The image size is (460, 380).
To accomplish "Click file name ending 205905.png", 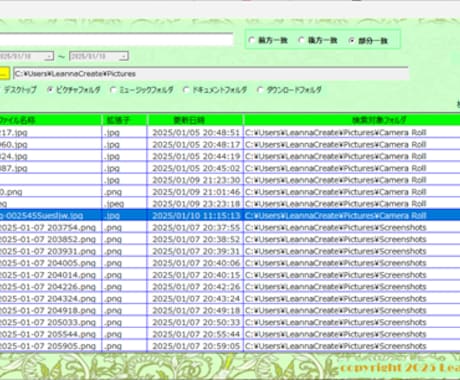I will pos(48,346).
